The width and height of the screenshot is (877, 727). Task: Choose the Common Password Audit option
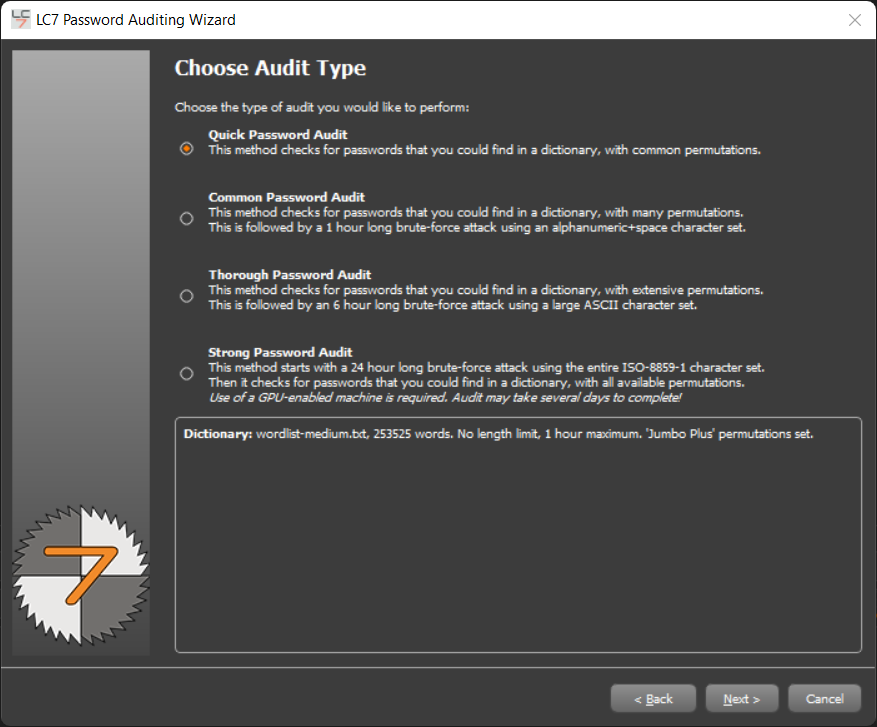click(x=187, y=218)
